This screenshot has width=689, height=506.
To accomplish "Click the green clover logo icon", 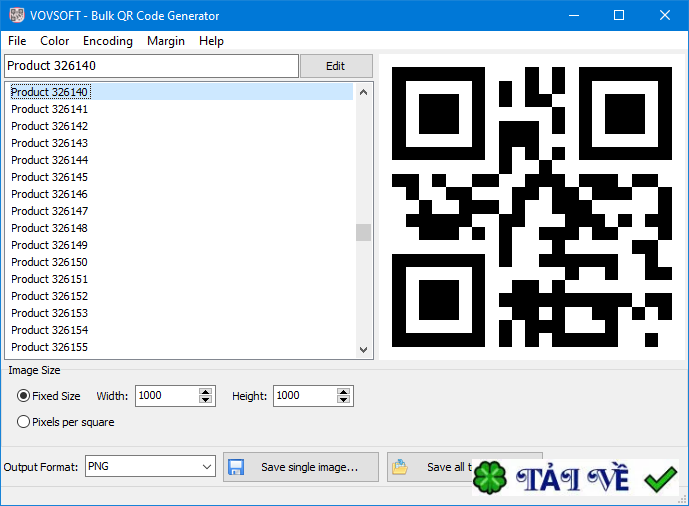I will coord(490,479).
